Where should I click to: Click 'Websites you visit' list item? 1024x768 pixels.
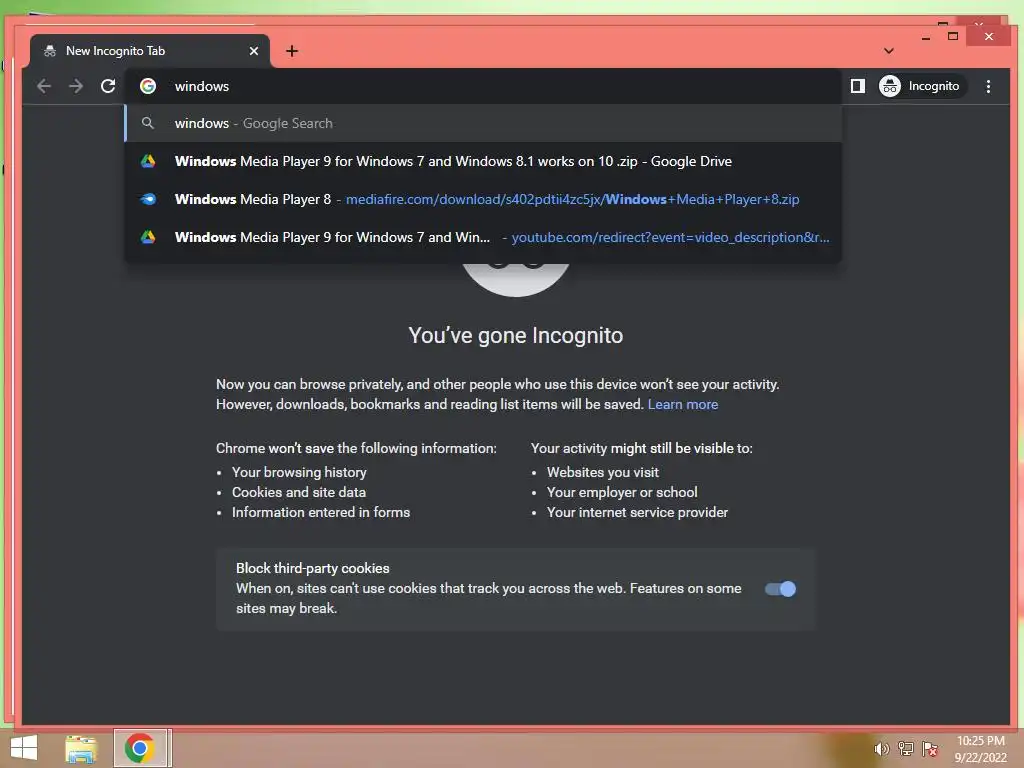pyautogui.click(x=603, y=472)
